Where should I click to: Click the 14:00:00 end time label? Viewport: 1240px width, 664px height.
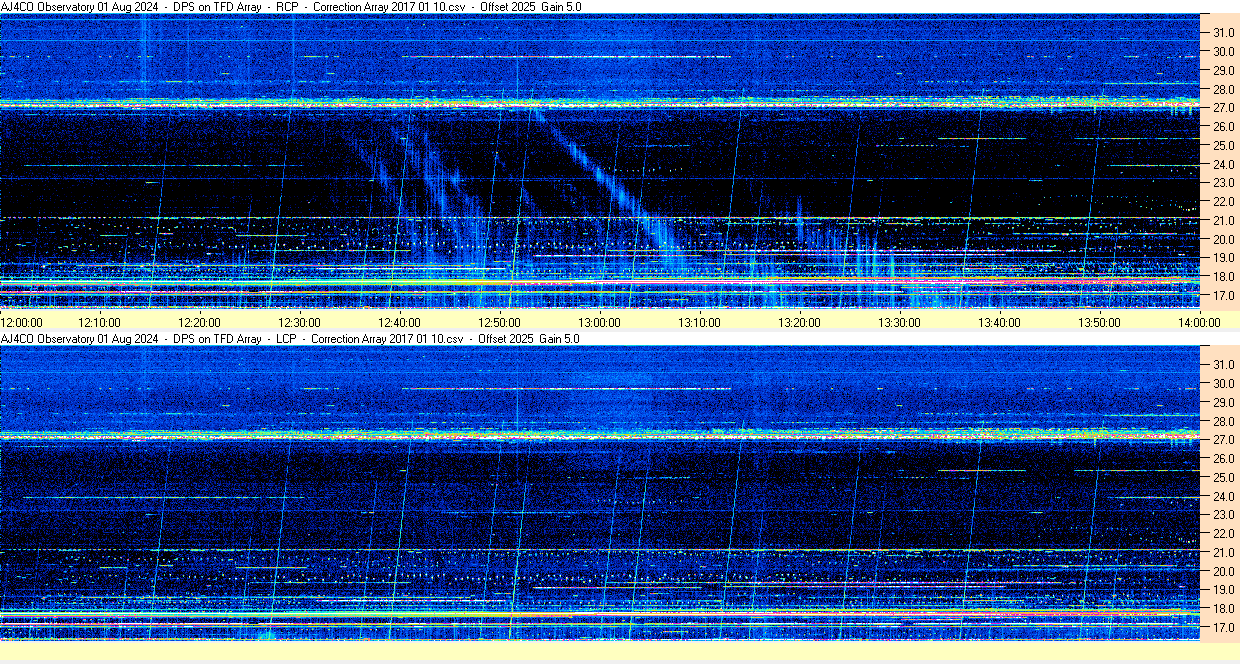pyautogui.click(x=1199, y=322)
